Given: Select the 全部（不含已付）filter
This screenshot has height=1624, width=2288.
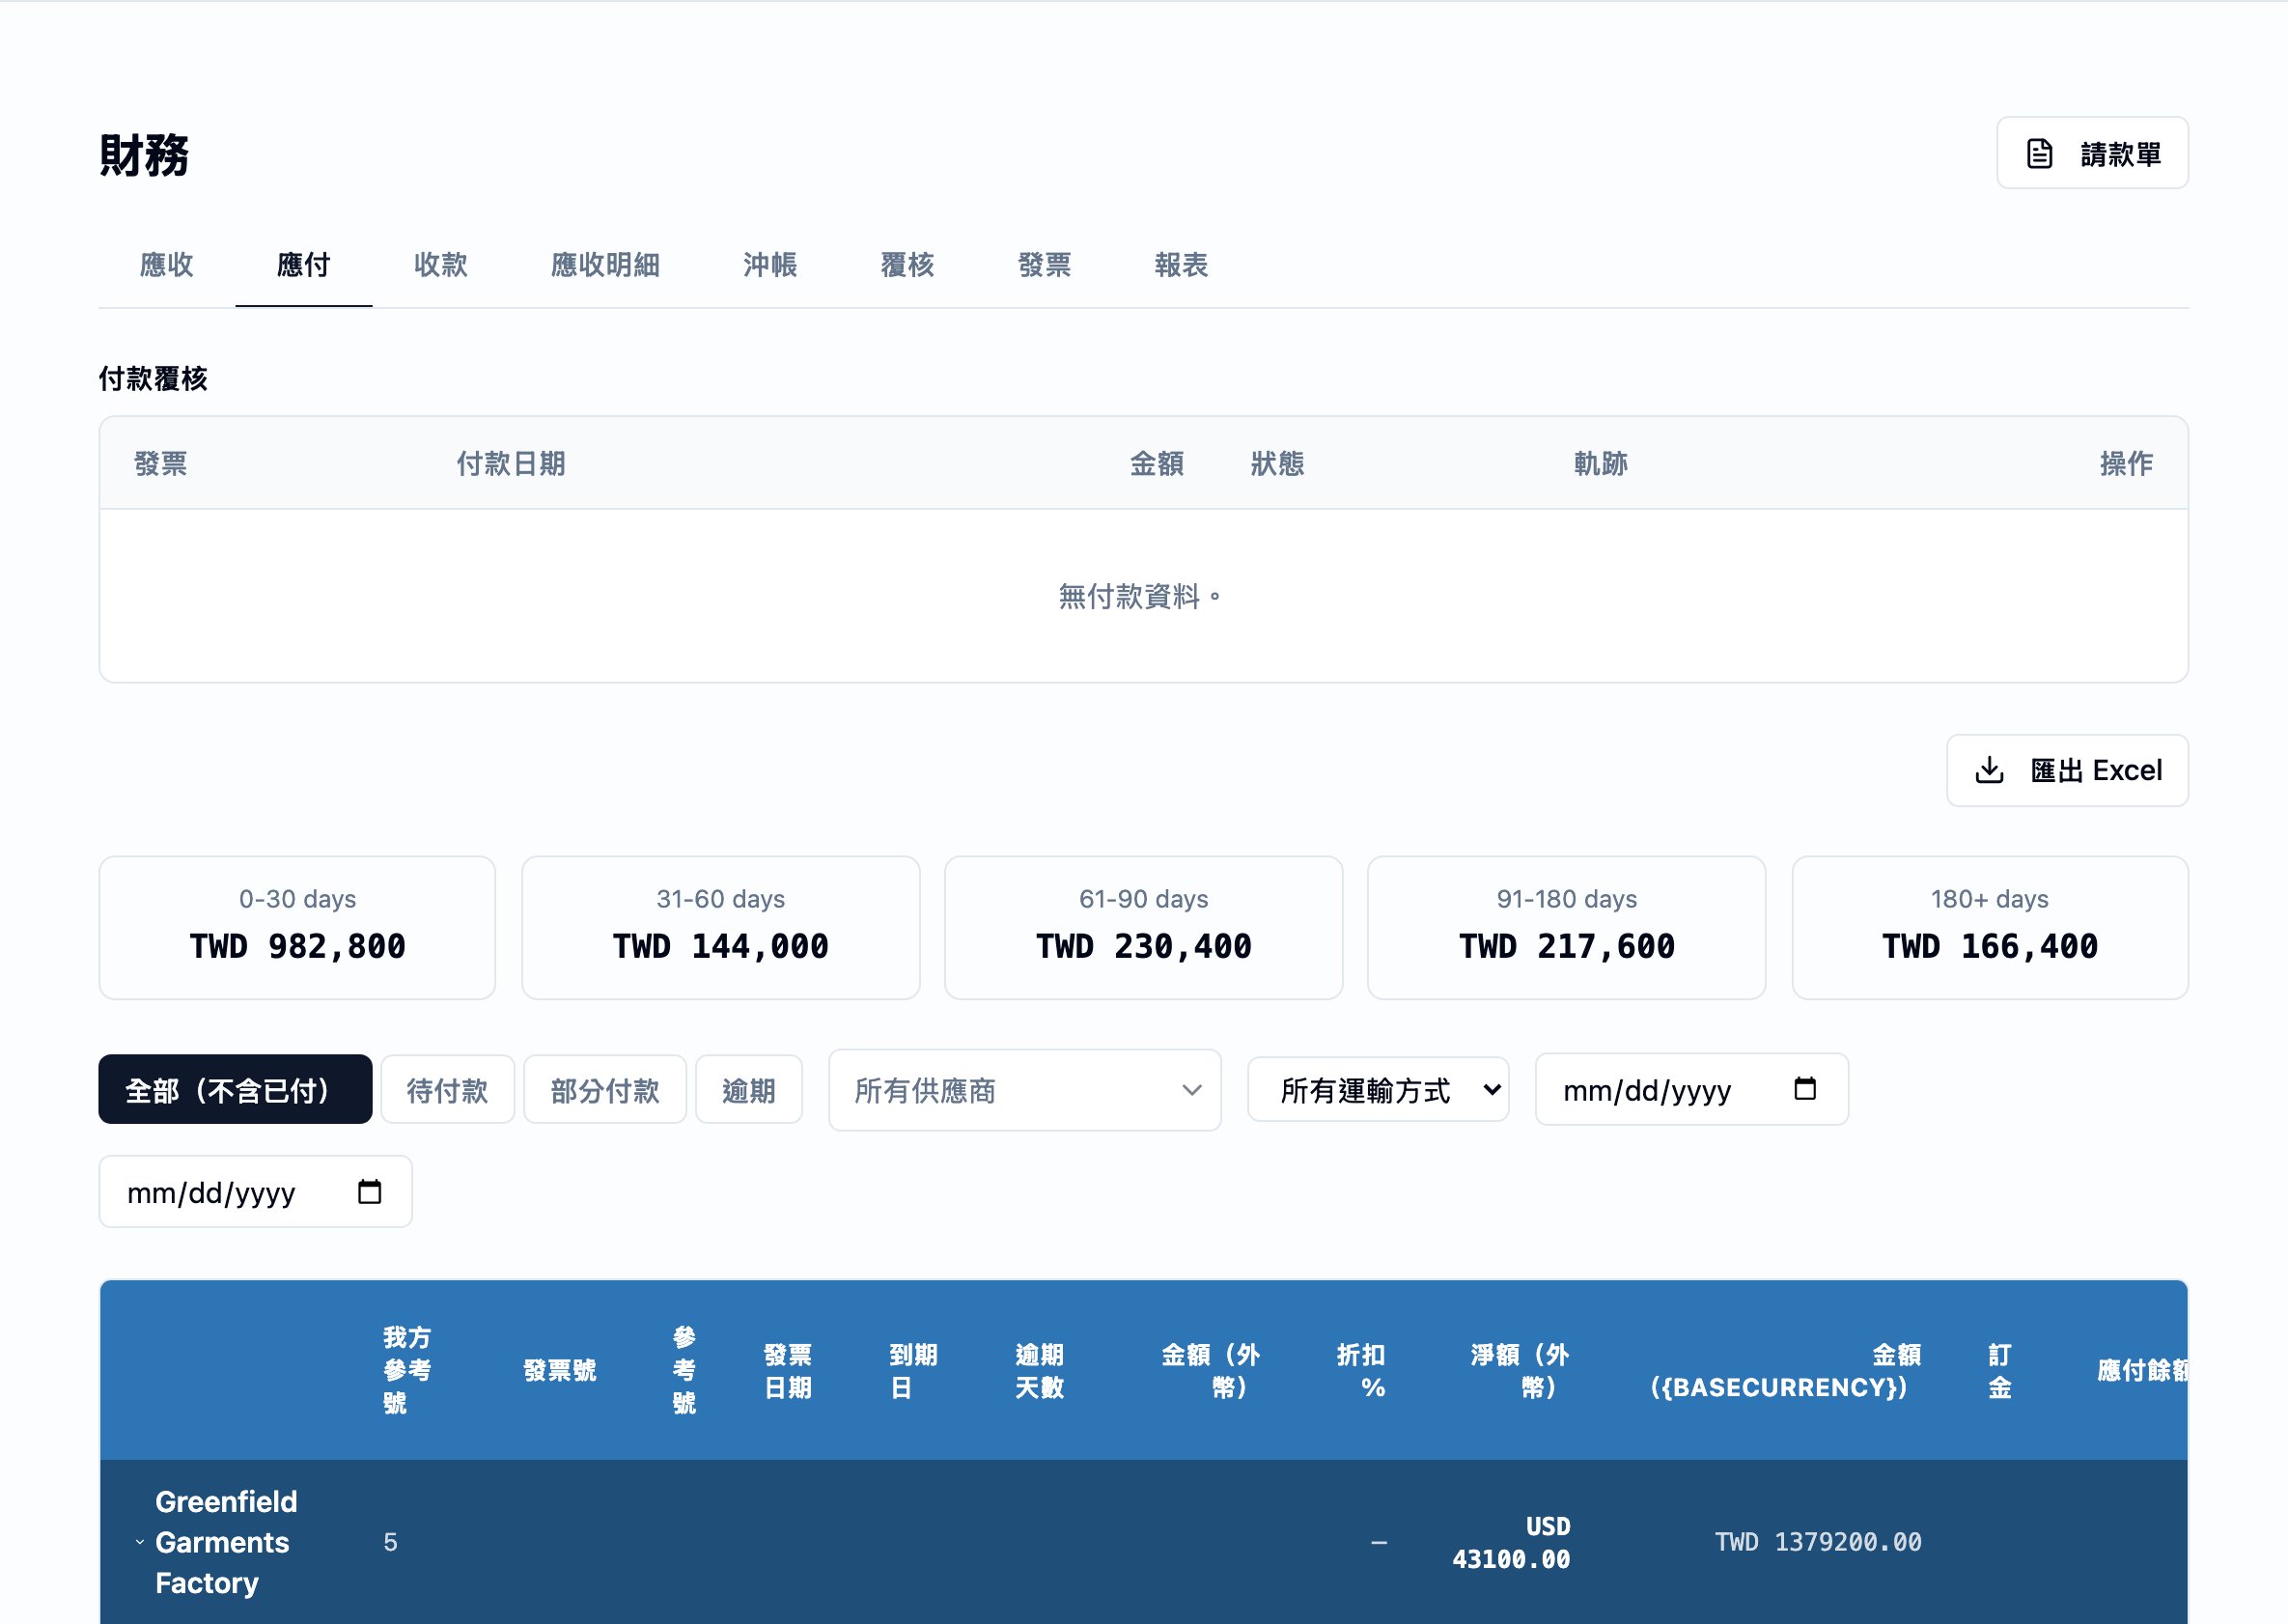Looking at the screenshot, I should [x=235, y=1089].
